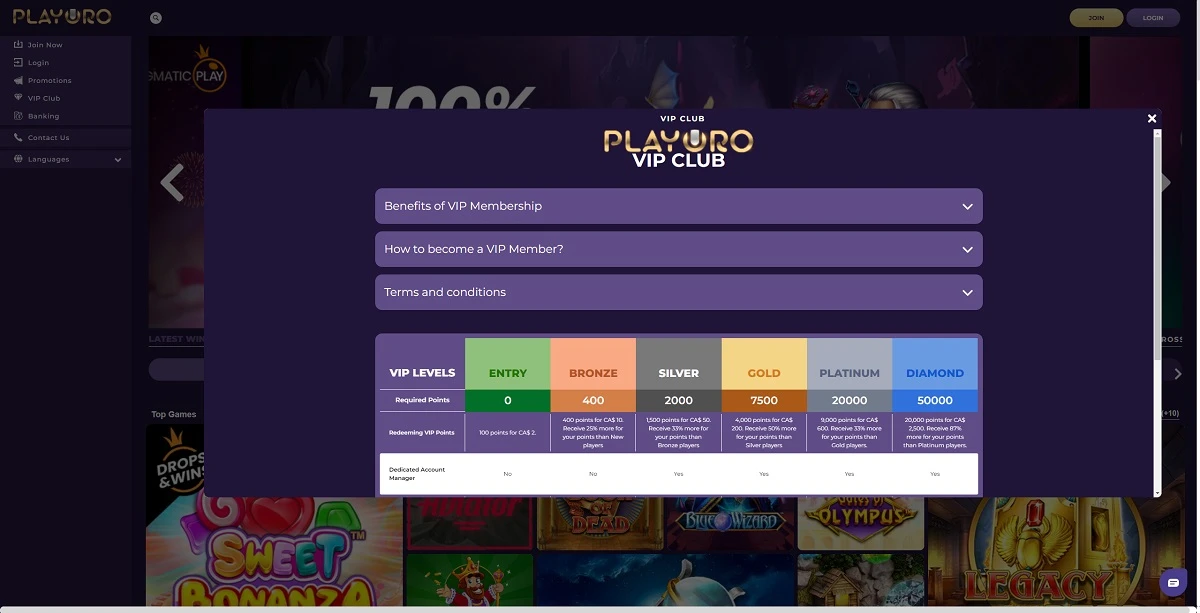
Task: Click the Gold redeeming points description
Action: (764, 432)
